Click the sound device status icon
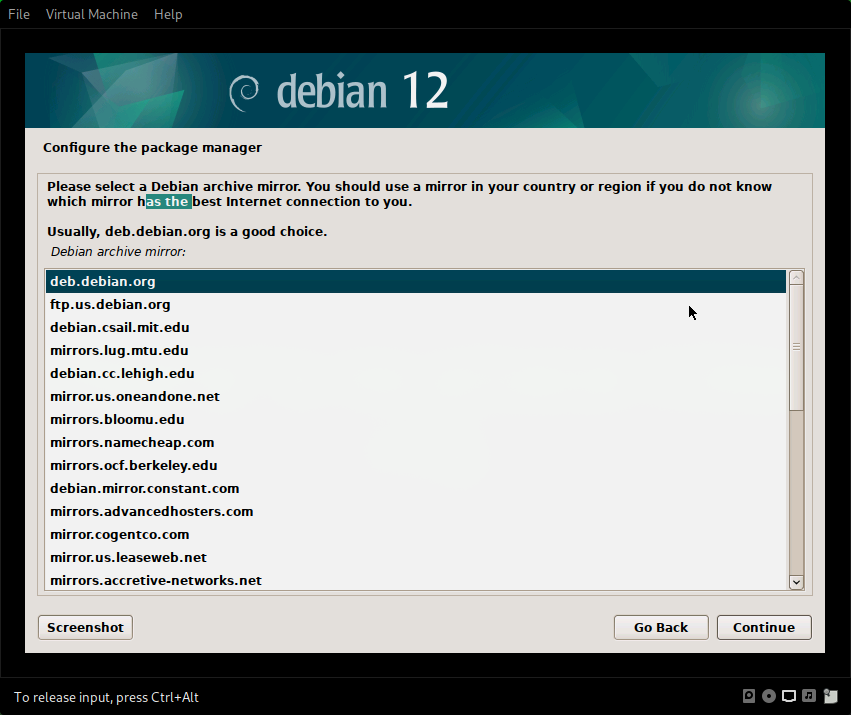 809,696
